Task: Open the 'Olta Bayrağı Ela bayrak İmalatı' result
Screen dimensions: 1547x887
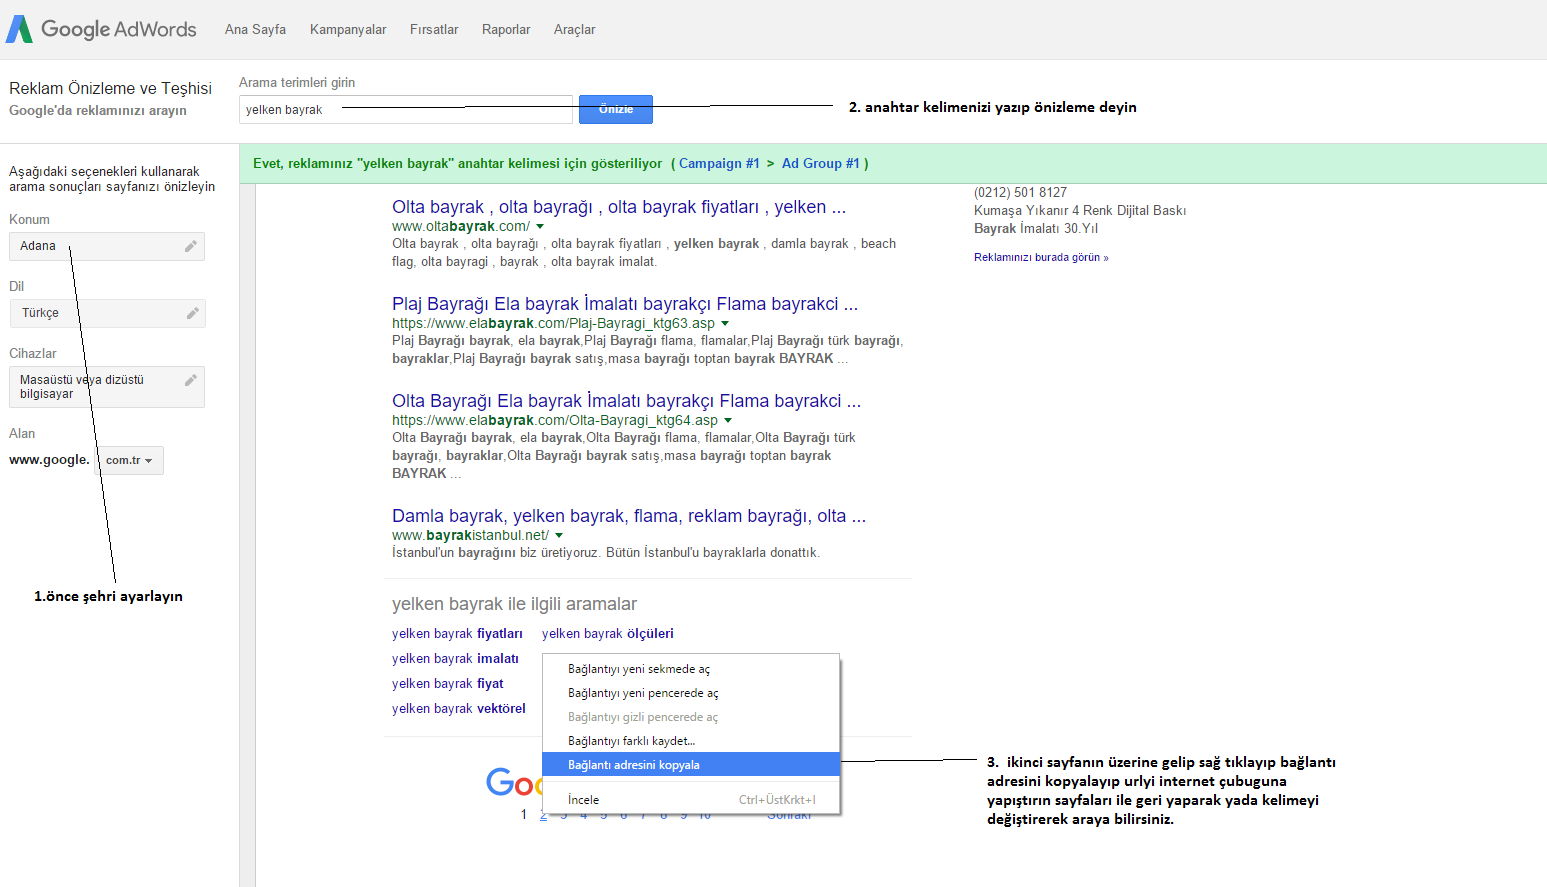Action: 627,401
